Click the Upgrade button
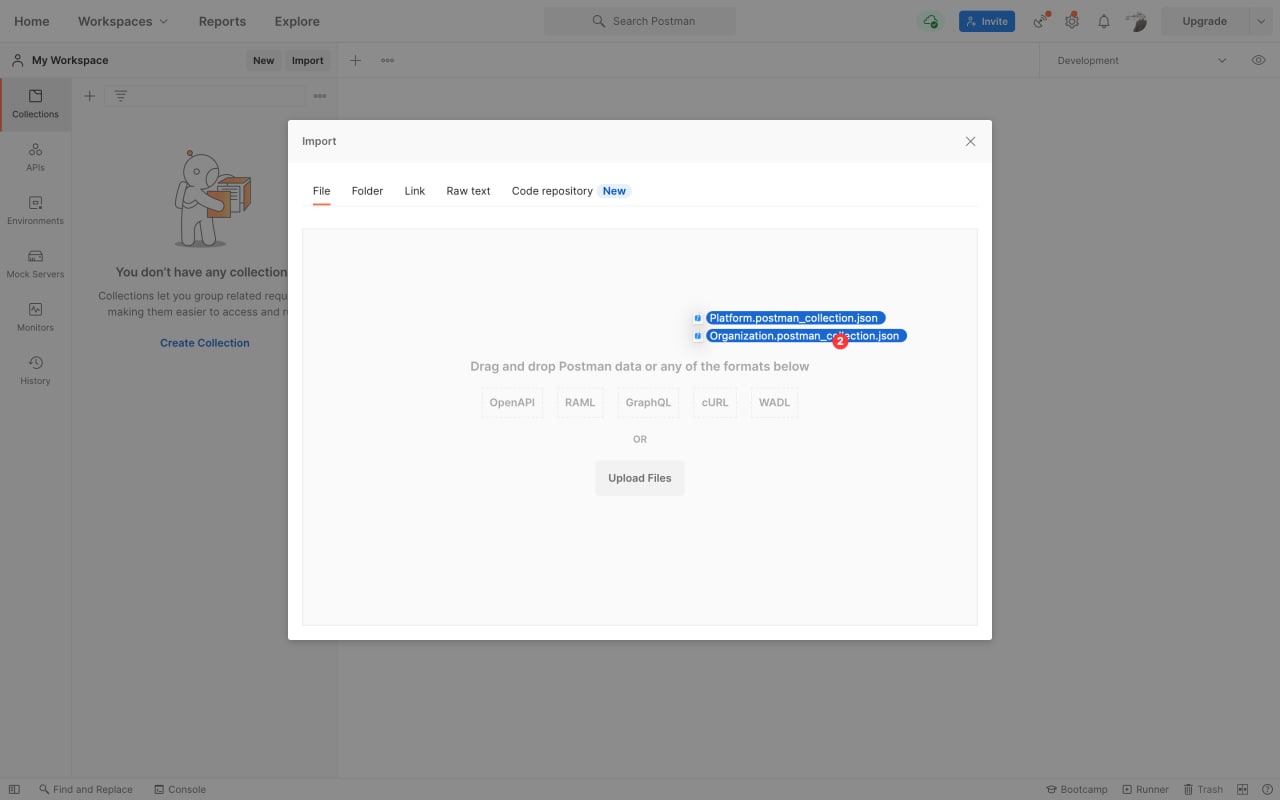This screenshot has height=800, width=1280. (x=1204, y=21)
